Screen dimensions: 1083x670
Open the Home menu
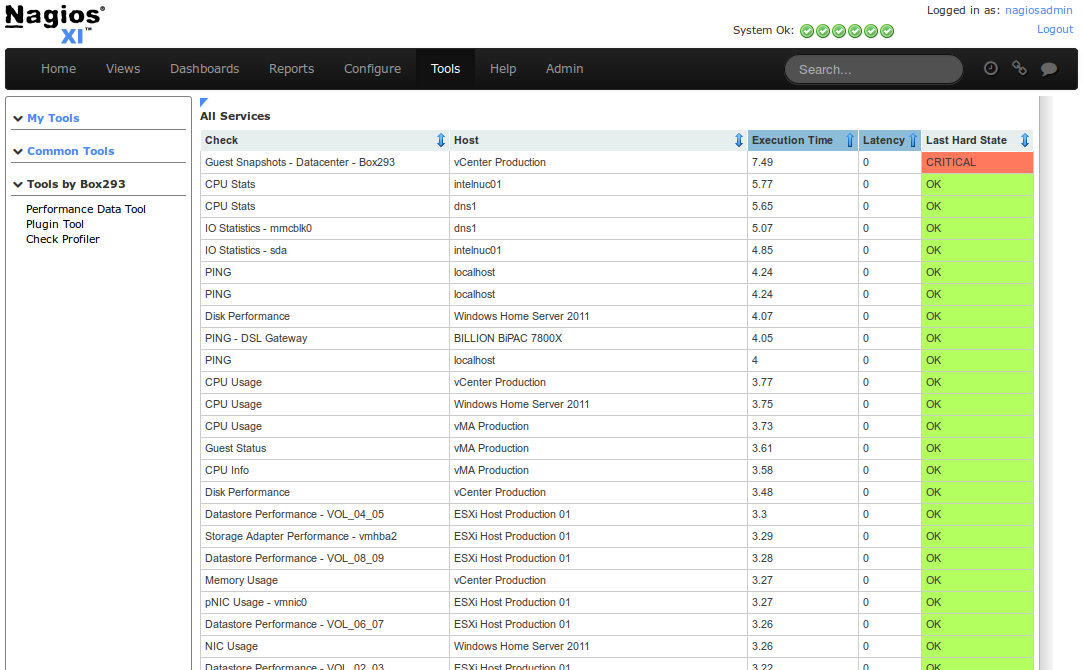58,68
